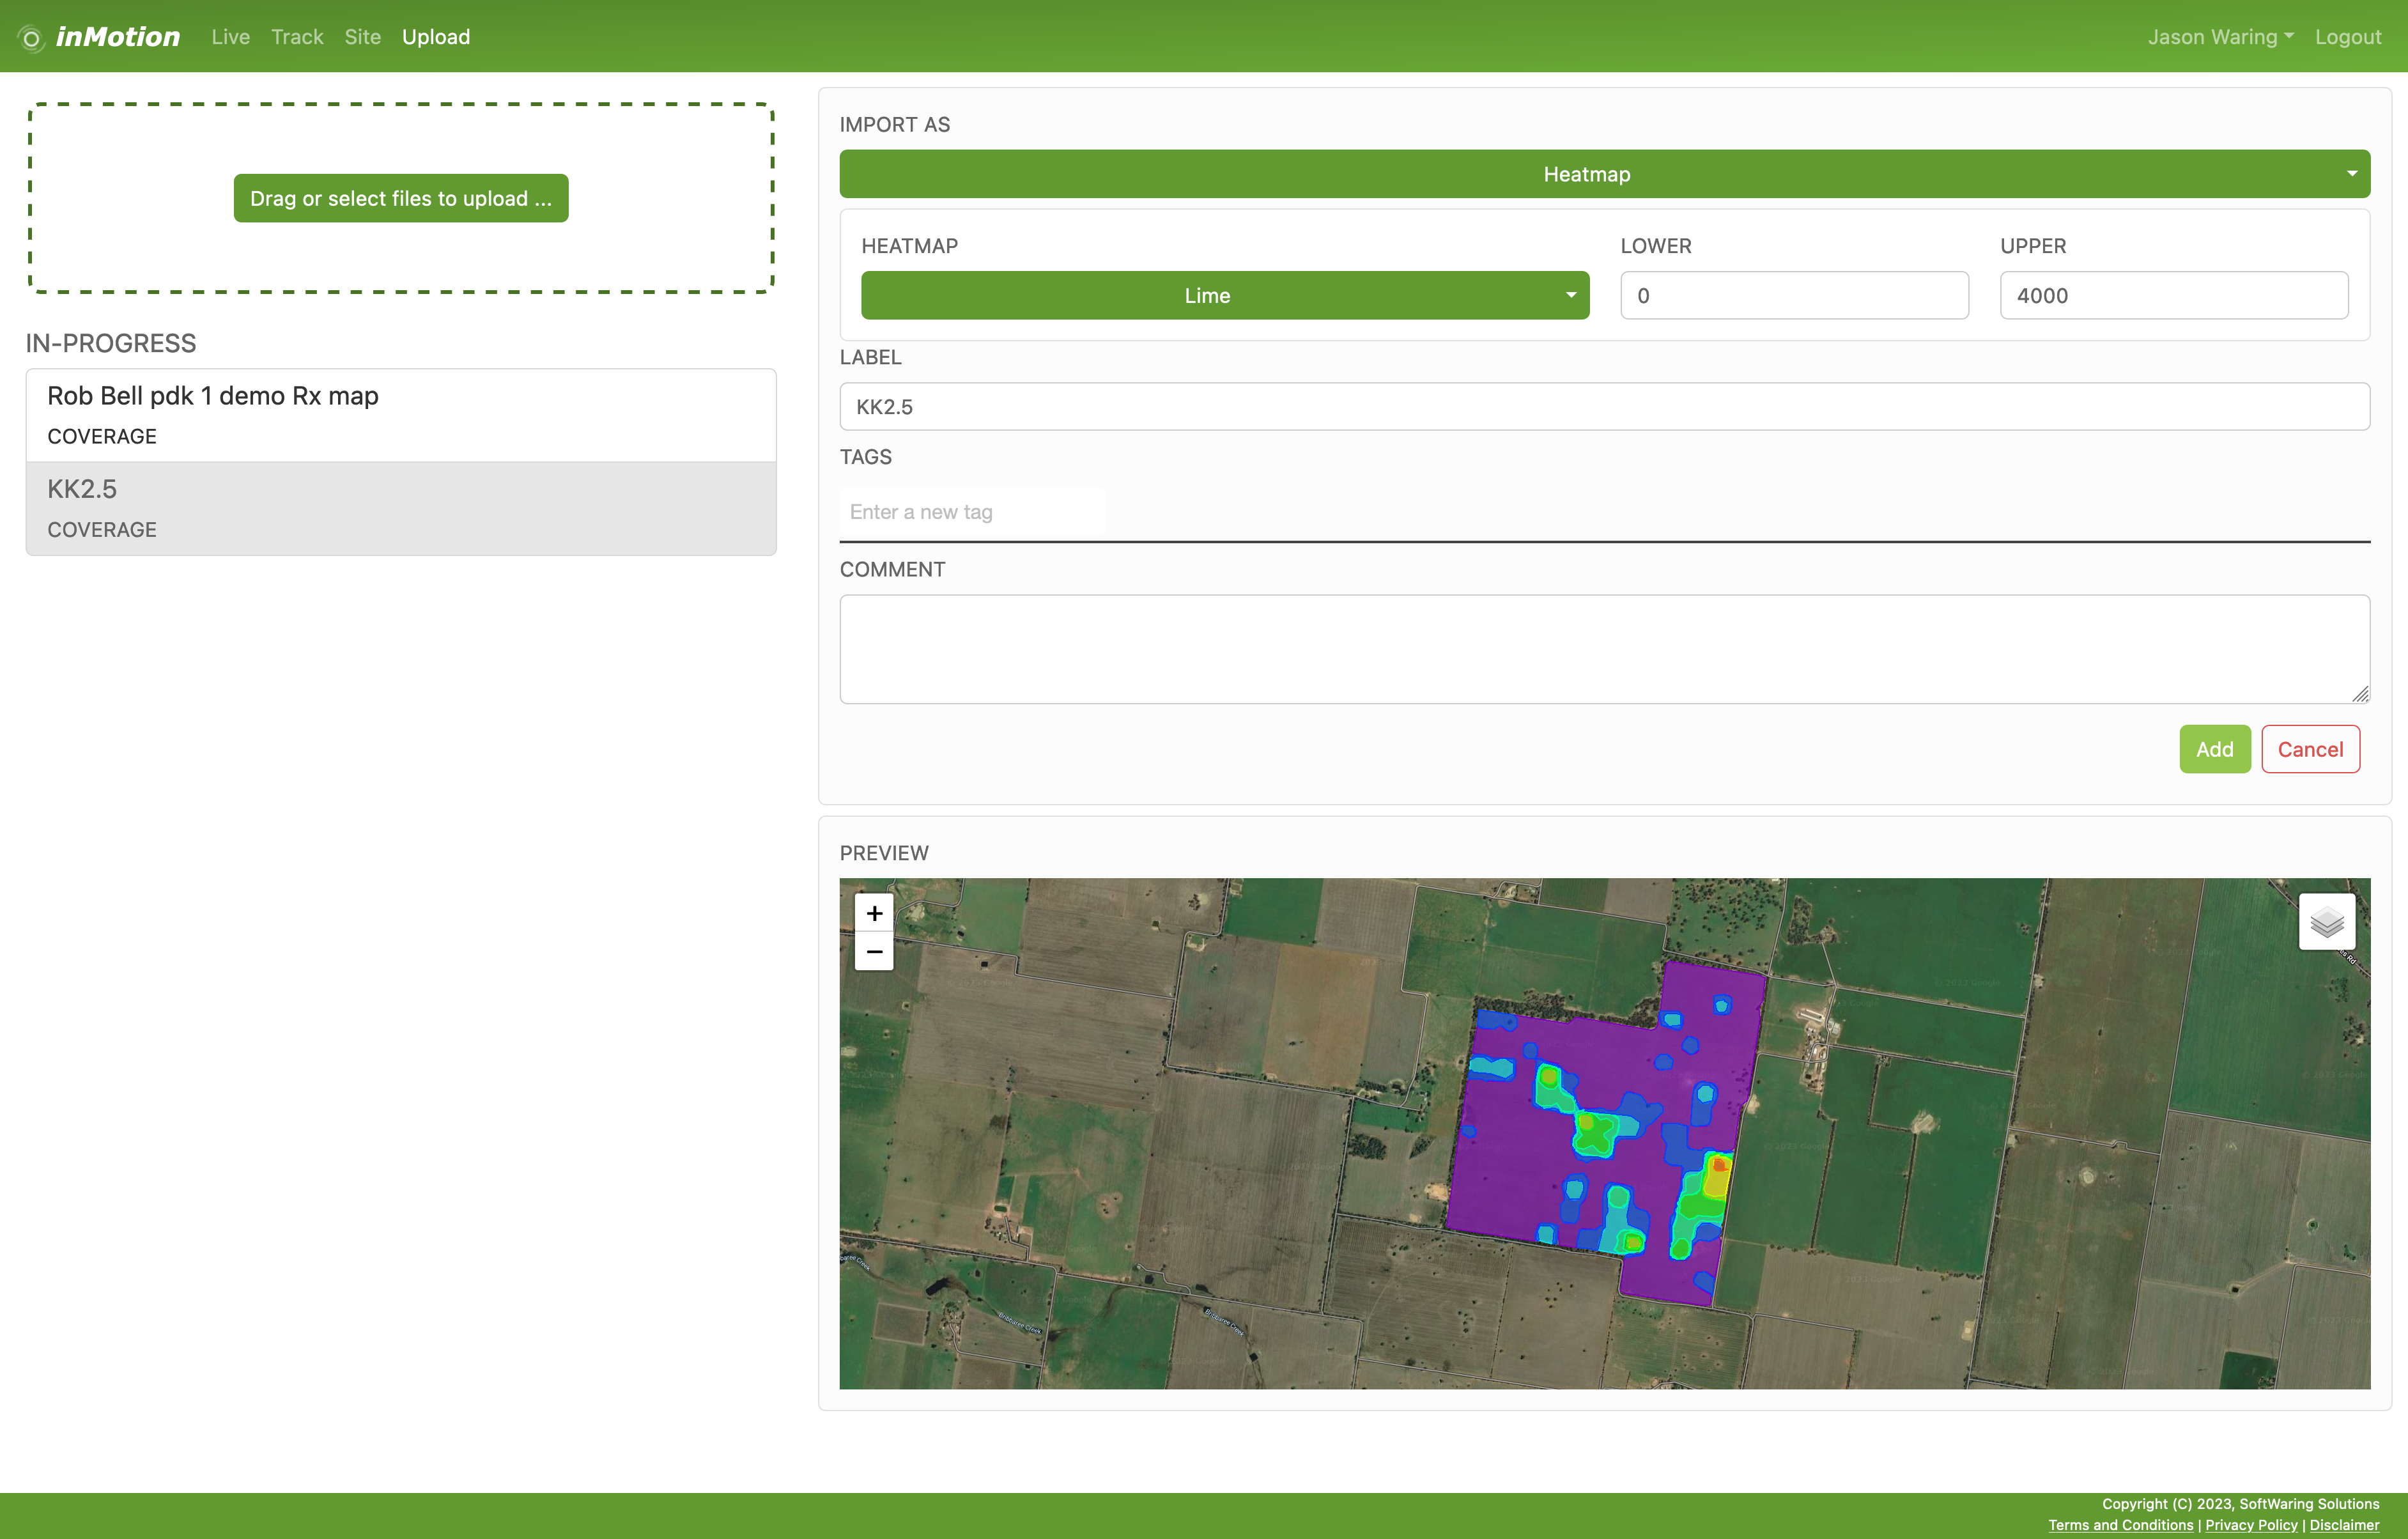The height and width of the screenshot is (1539, 2408).
Task: Log out of the application
Action: (x=2347, y=37)
